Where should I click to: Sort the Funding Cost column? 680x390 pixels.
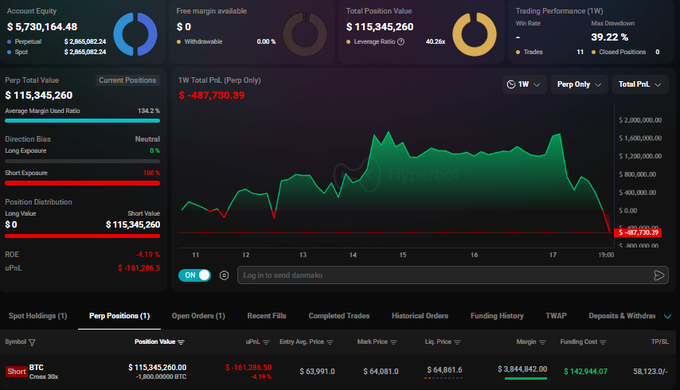pos(603,342)
